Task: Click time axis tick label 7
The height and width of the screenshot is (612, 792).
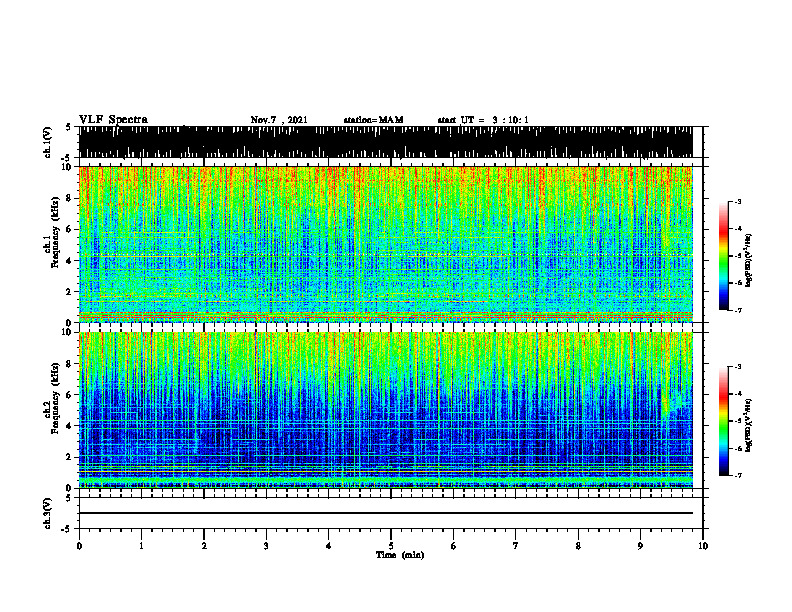Action: click(516, 546)
